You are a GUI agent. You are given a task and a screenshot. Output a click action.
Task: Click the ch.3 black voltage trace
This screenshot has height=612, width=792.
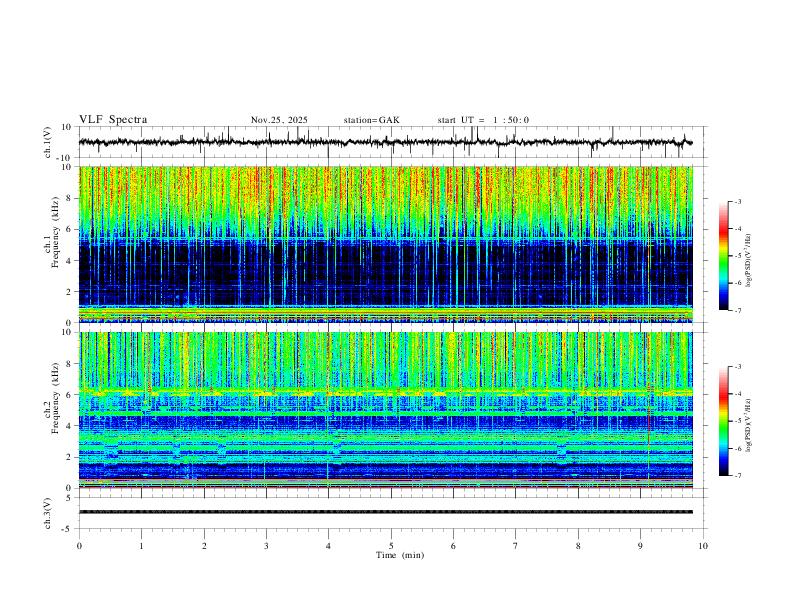coord(385,512)
